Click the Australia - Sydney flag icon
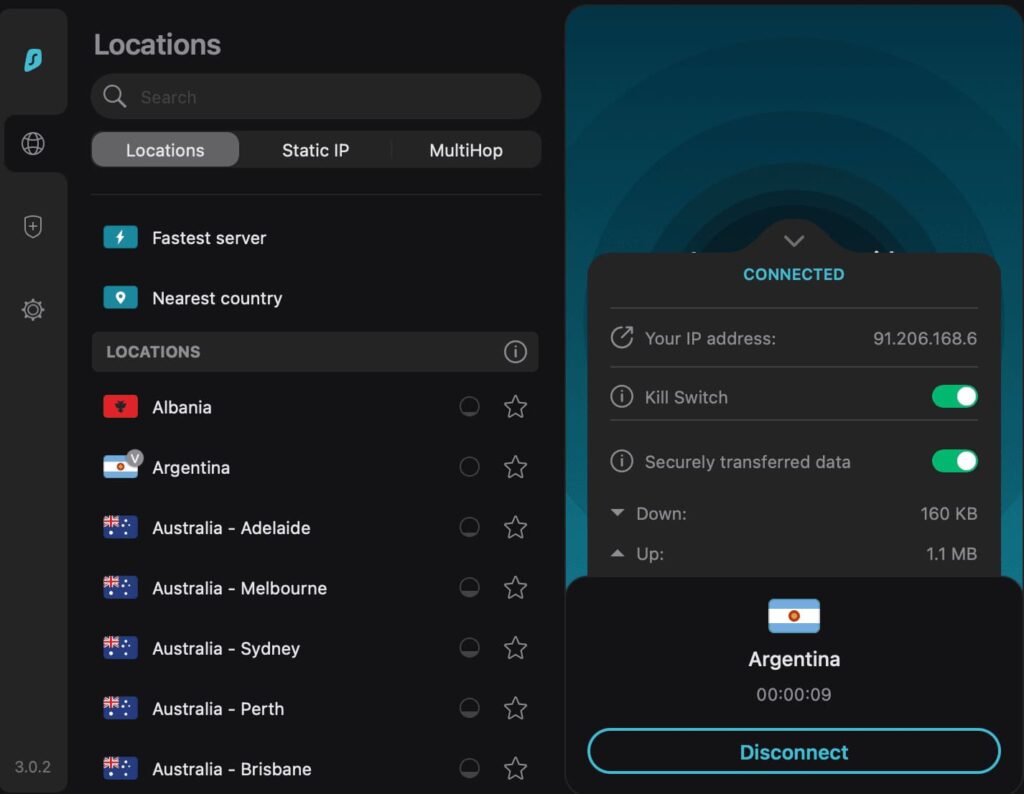 120,648
